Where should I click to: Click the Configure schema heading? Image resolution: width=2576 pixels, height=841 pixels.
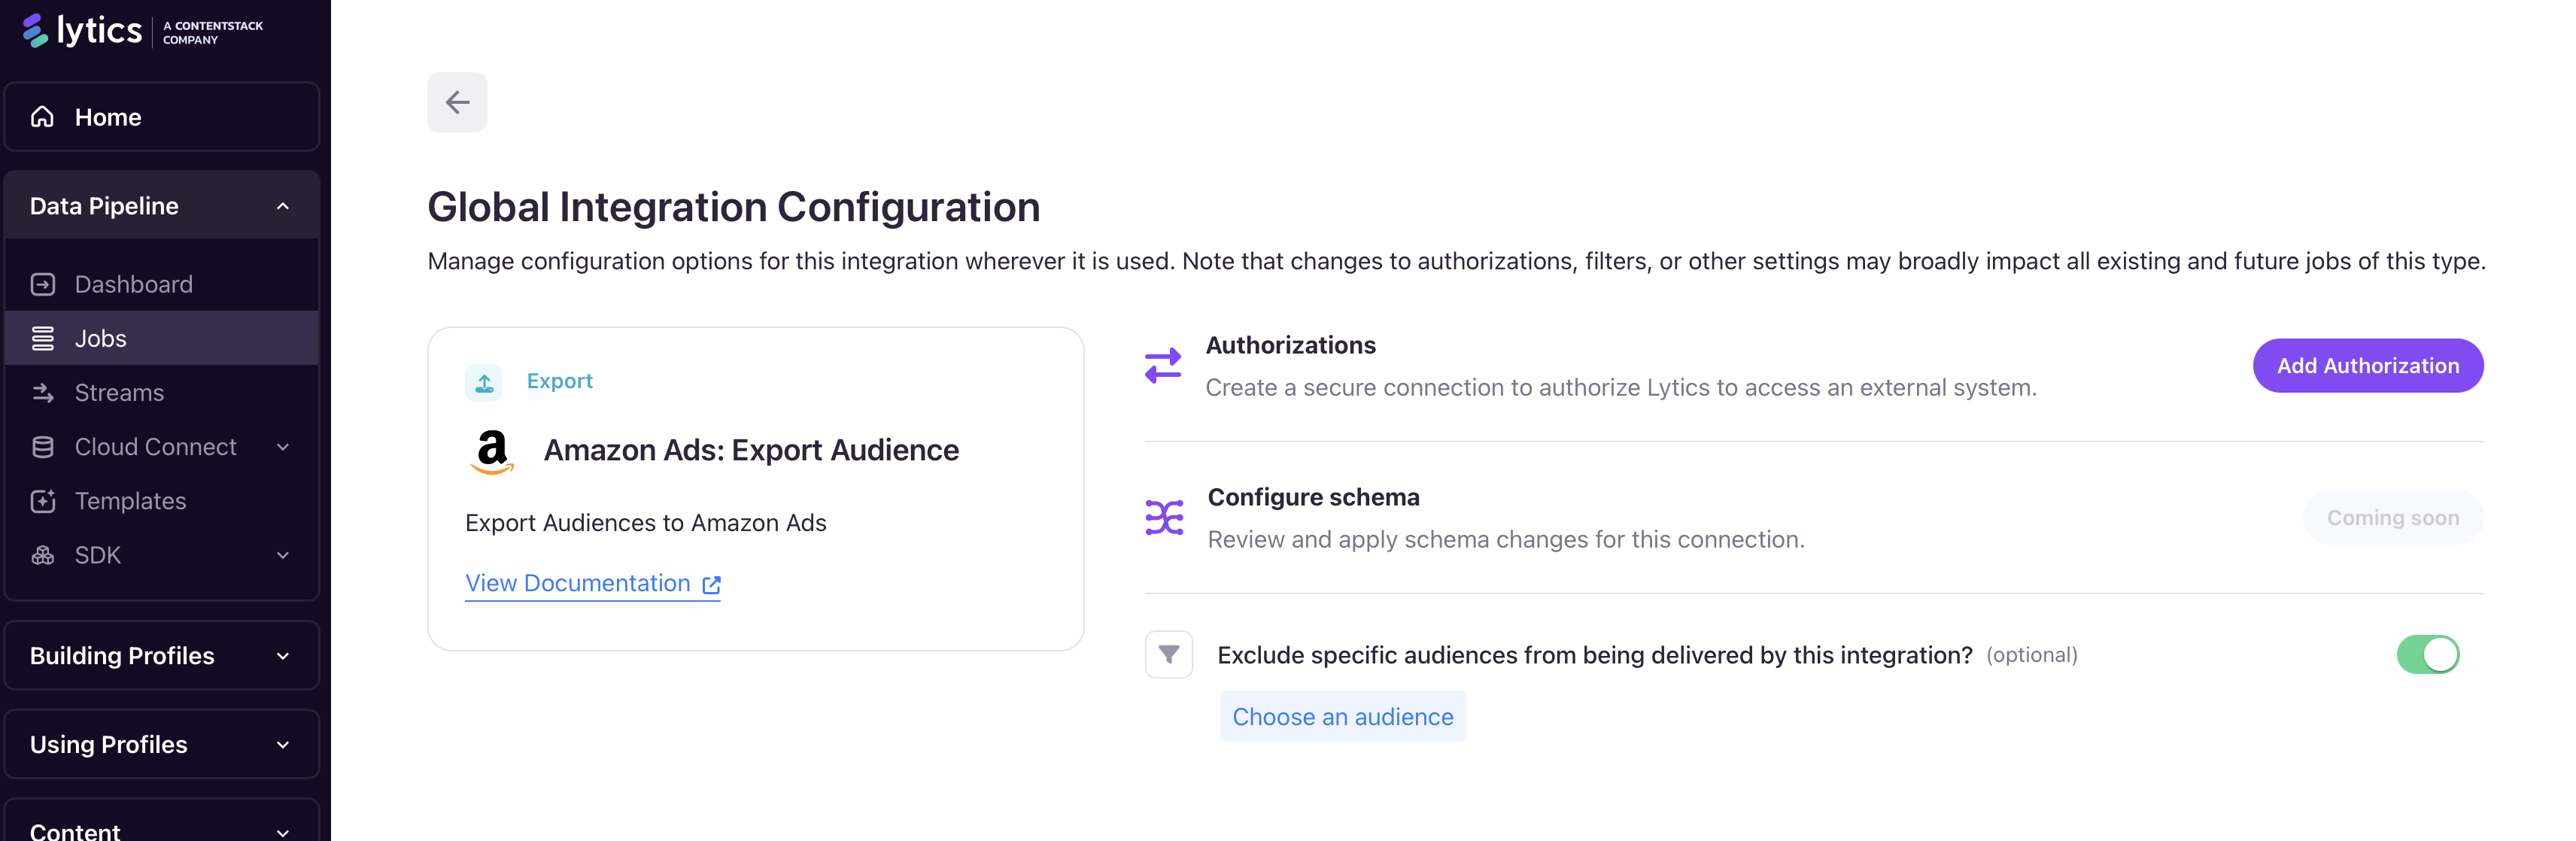[1313, 497]
